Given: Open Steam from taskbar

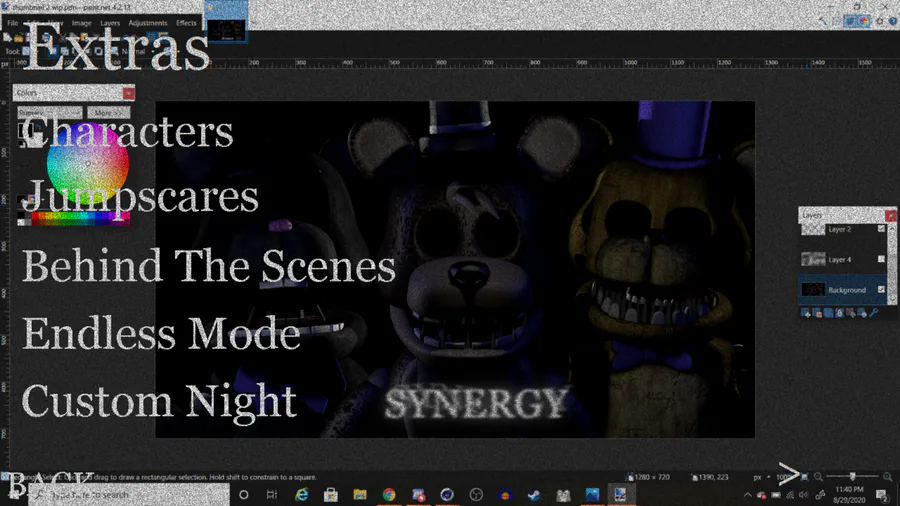Looking at the screenshot, I should point(534,495).
